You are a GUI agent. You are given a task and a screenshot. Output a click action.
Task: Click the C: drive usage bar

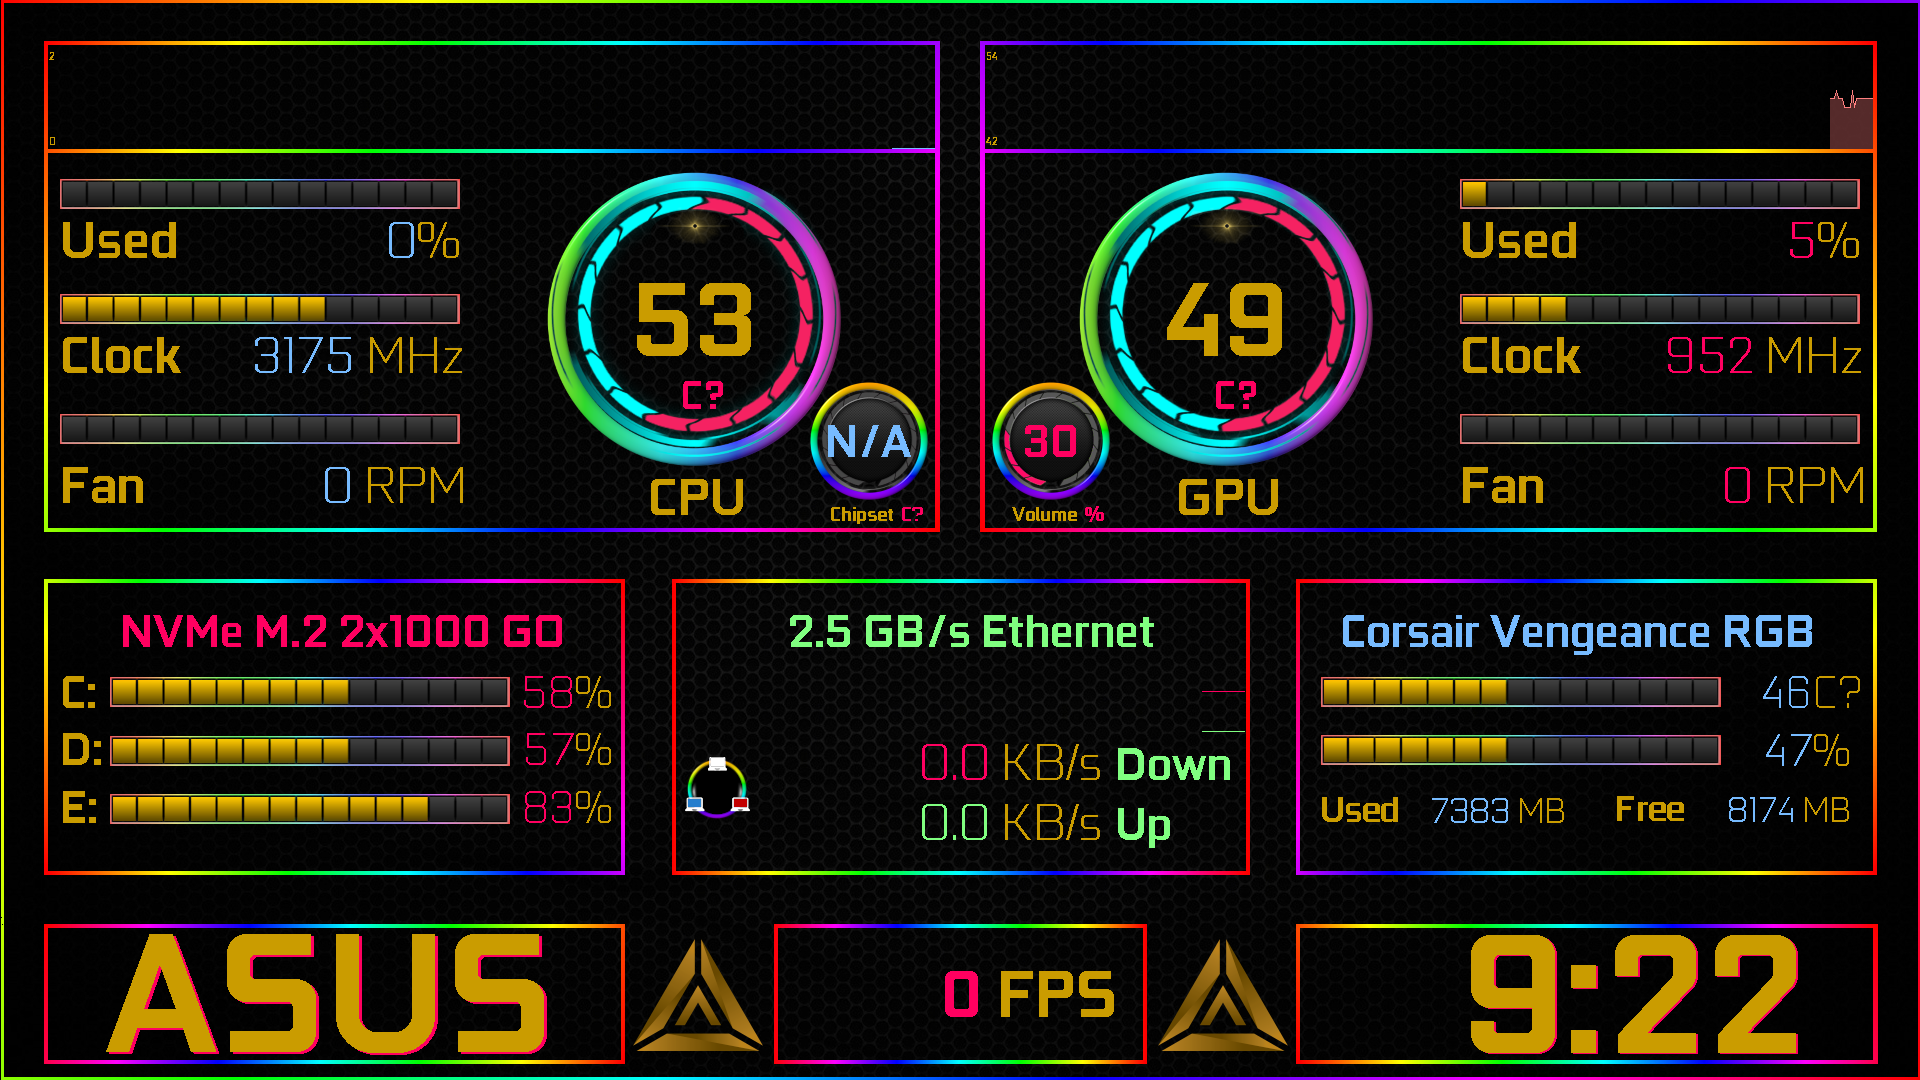point(310,691)
